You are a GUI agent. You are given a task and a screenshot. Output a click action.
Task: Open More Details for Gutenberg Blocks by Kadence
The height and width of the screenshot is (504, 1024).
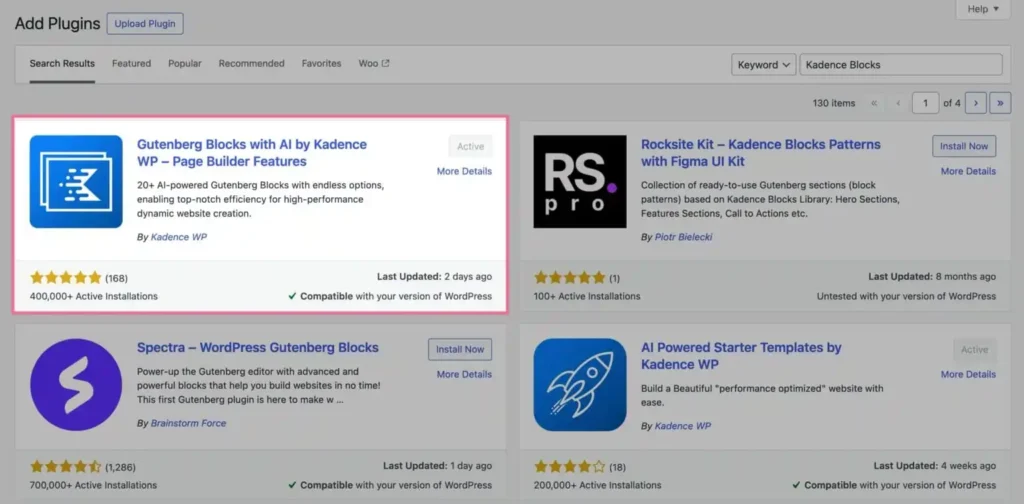[x=464, y=171]
